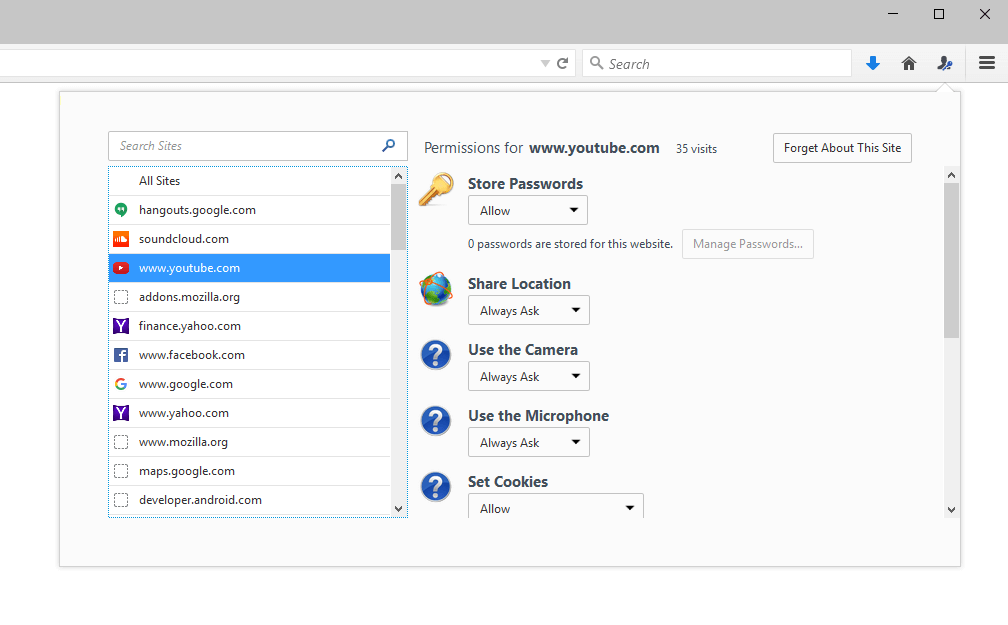Click the Hangouts favicon

(121, 210)
